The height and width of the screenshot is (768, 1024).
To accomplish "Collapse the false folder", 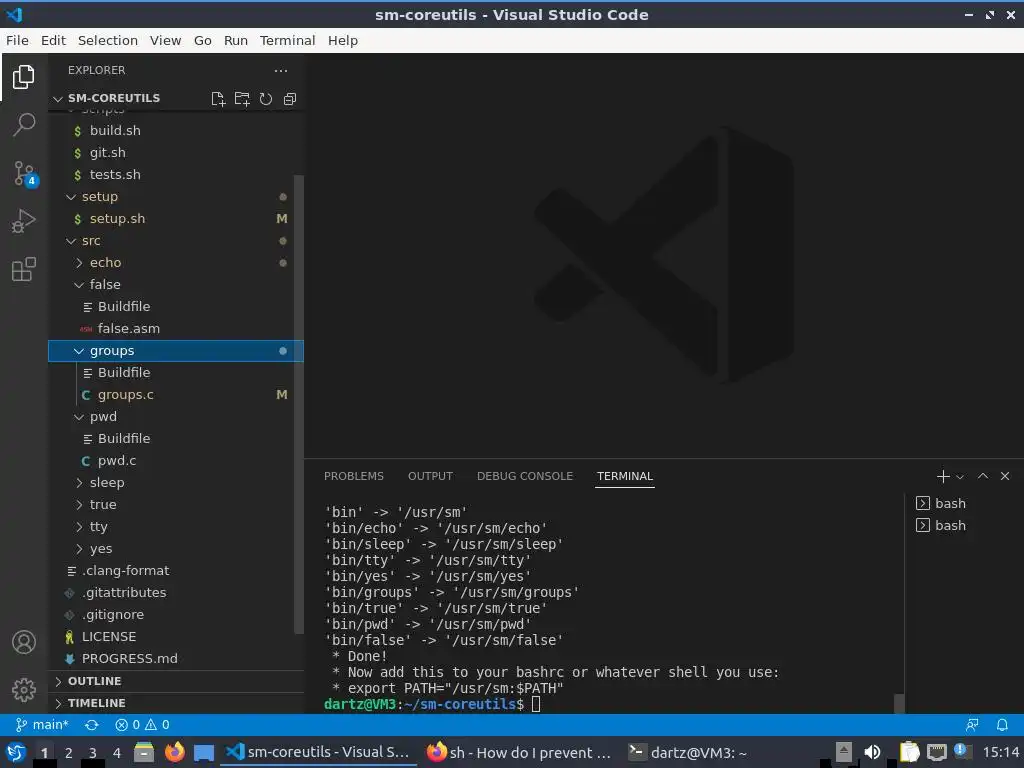I will coord(176,285).
